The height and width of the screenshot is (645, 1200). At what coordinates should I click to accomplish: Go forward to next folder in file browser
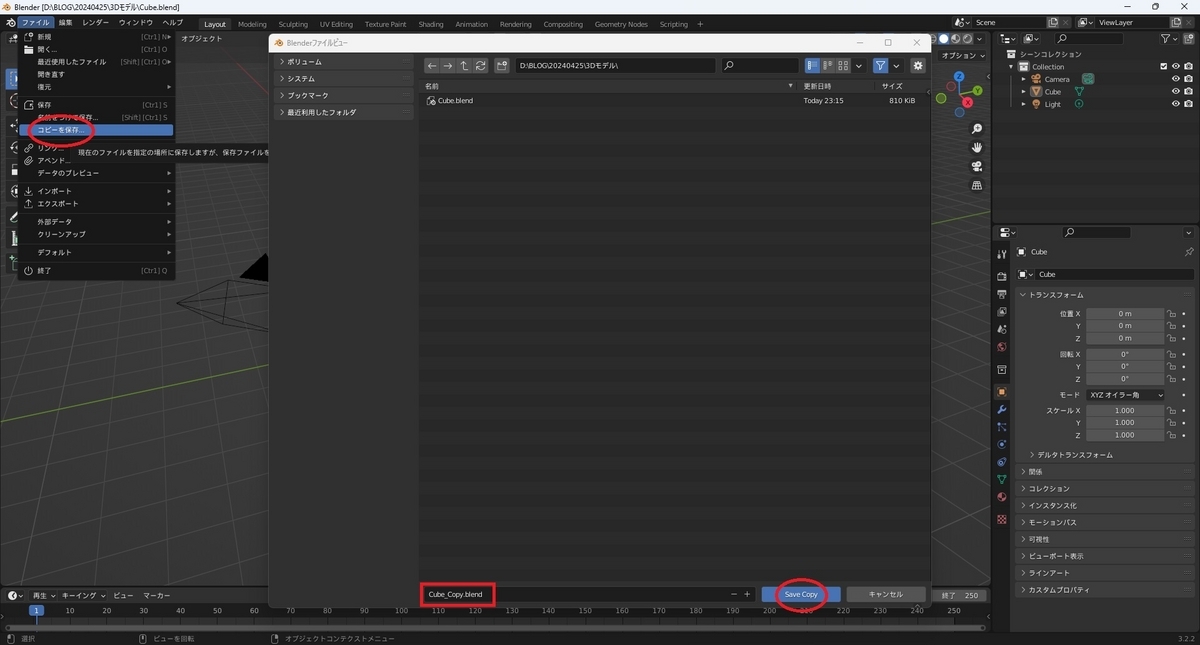coord(448,66)
